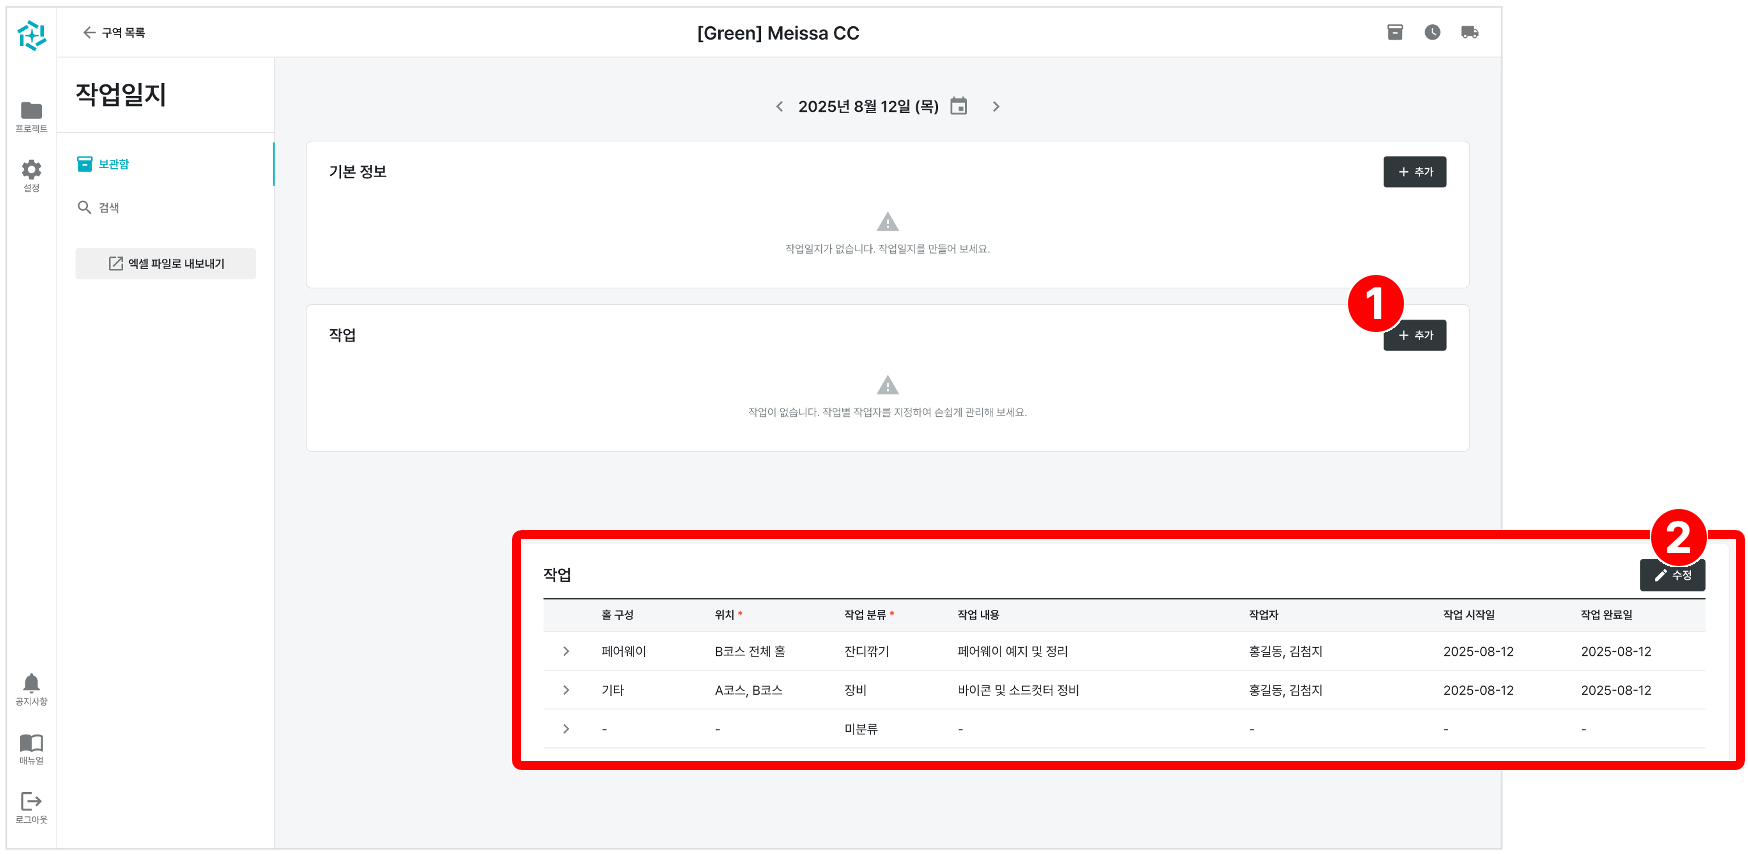The image size is (1748, 854).
Task: Expand the 미분류 task row
Action: [566, 729]
